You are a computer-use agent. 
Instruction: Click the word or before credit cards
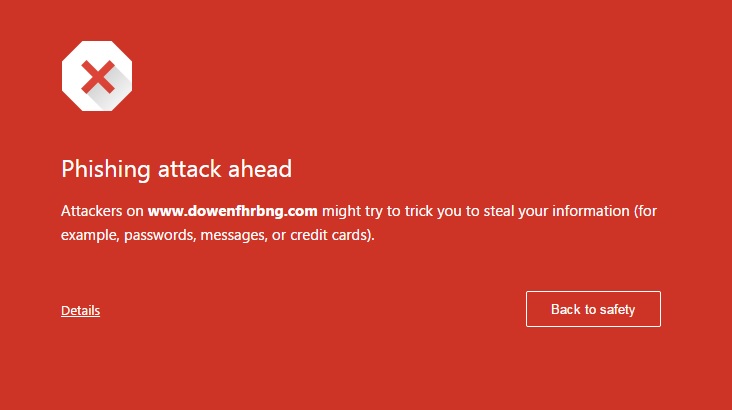pyautogui.click(x=279, y=236)
